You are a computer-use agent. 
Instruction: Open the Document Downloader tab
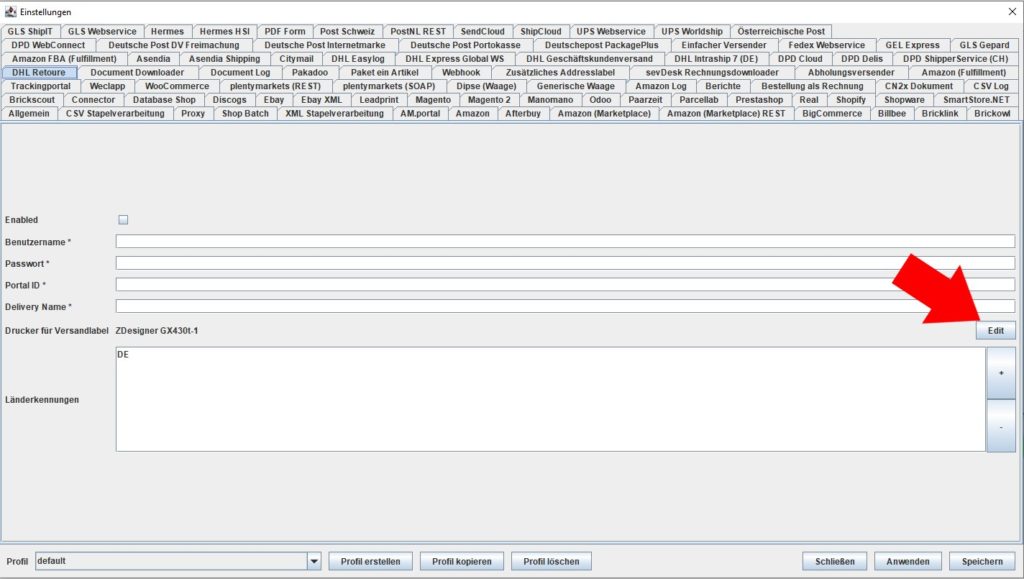pos(137,72)
